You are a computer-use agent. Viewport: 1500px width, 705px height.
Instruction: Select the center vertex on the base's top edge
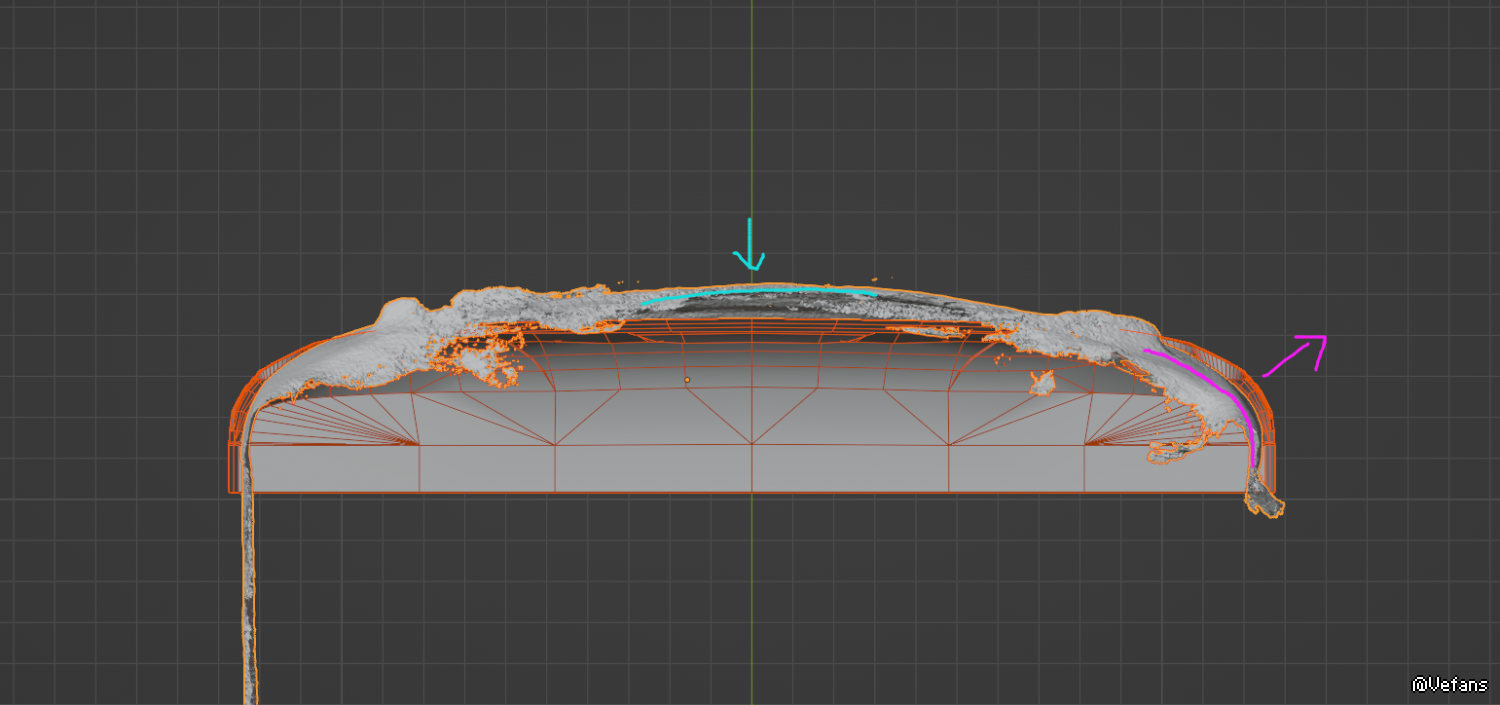click(x=752, y=444)
